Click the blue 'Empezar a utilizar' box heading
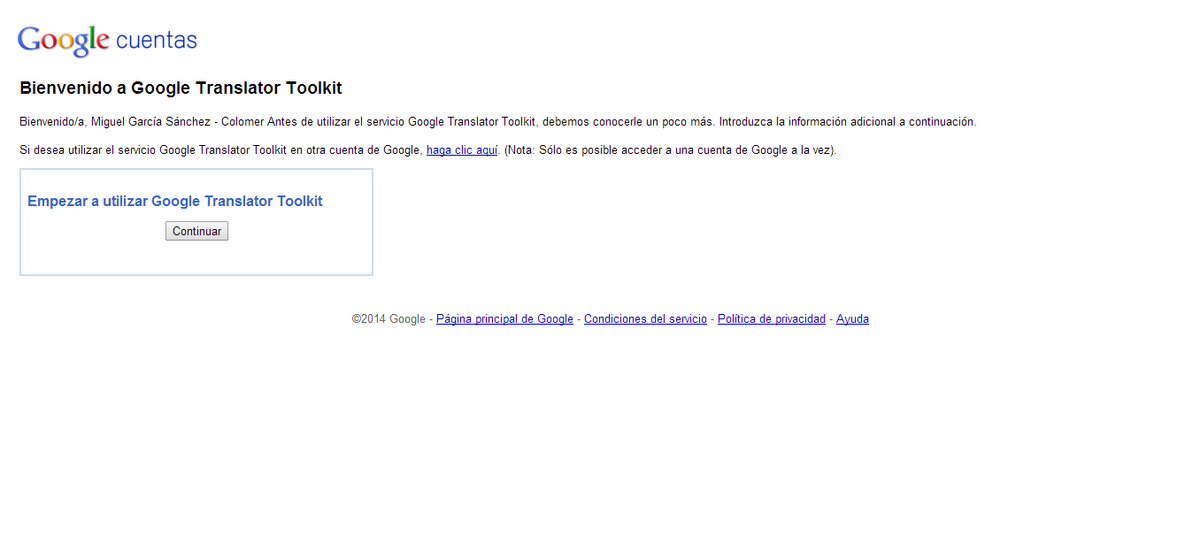The image size is (1200, 536). click(x=175, y=201)
